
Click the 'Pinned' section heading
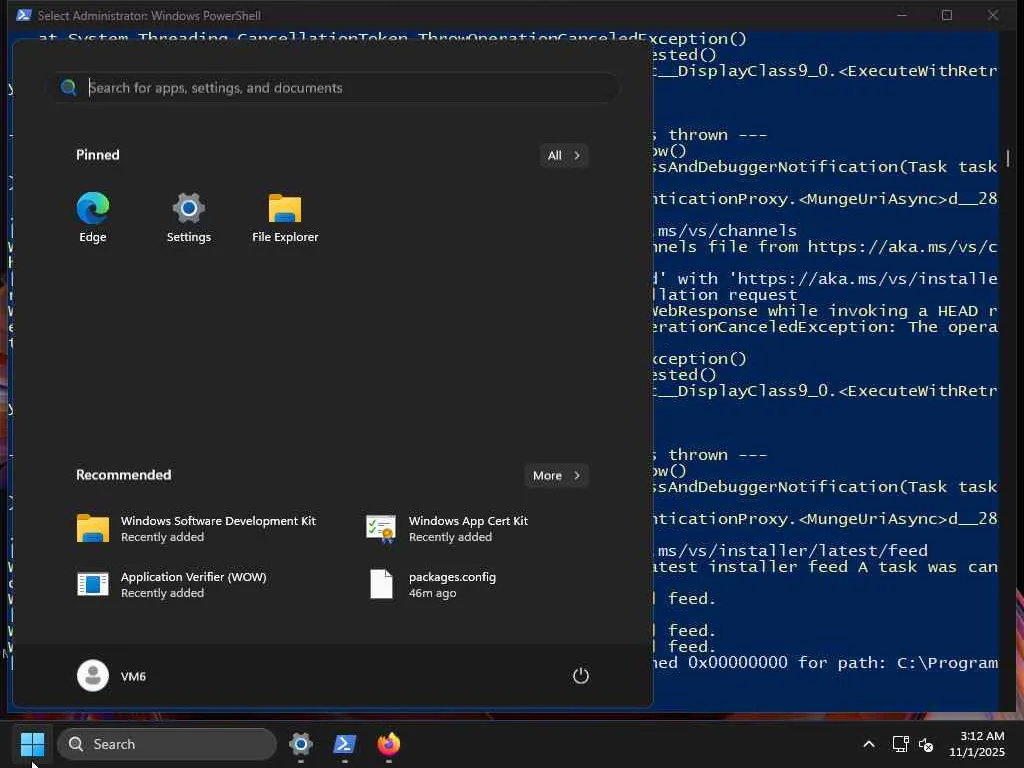point(98,155)
